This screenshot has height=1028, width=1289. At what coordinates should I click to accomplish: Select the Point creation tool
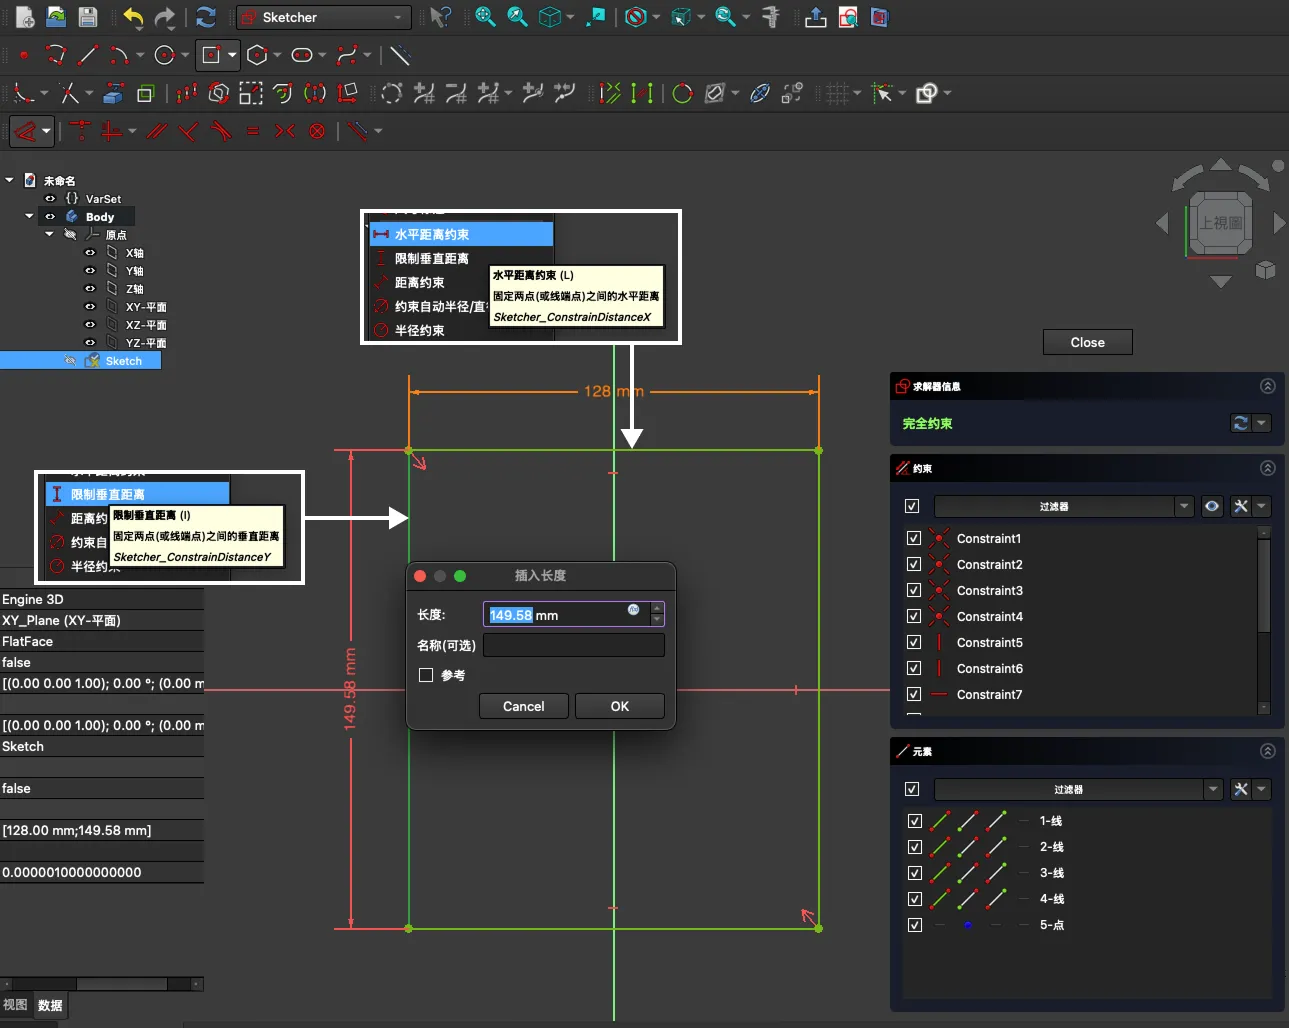24,55
